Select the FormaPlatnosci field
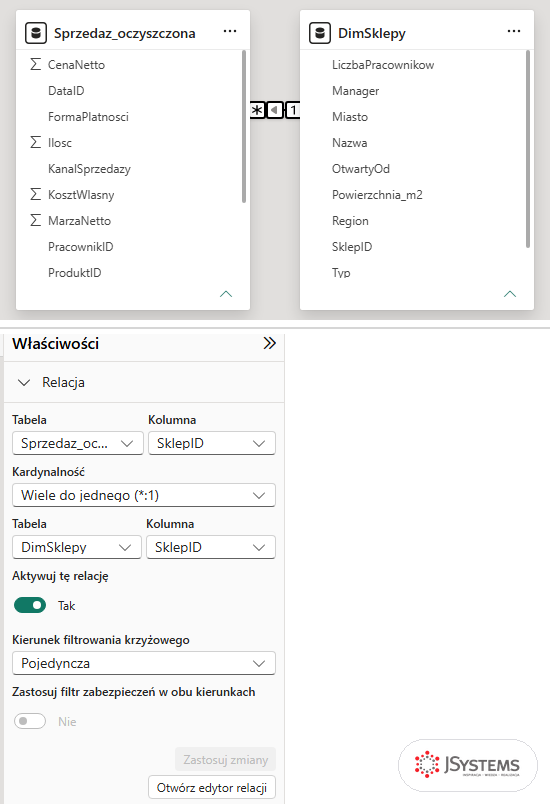Viewport: 550px width, 804px height. 88,117
